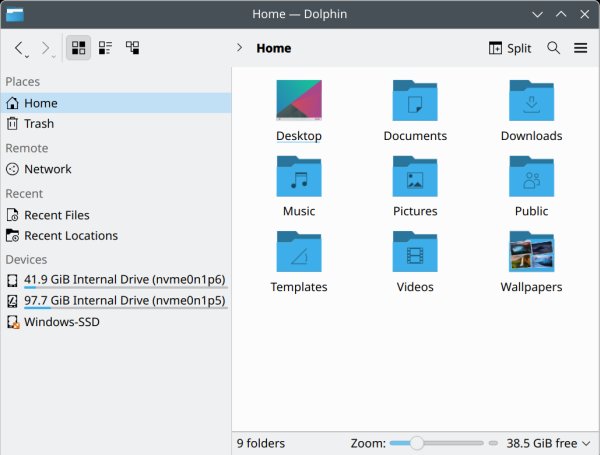This screenshot has height=455, width=600.
Task: Click the Videos folder name
Action: (415, 287)
